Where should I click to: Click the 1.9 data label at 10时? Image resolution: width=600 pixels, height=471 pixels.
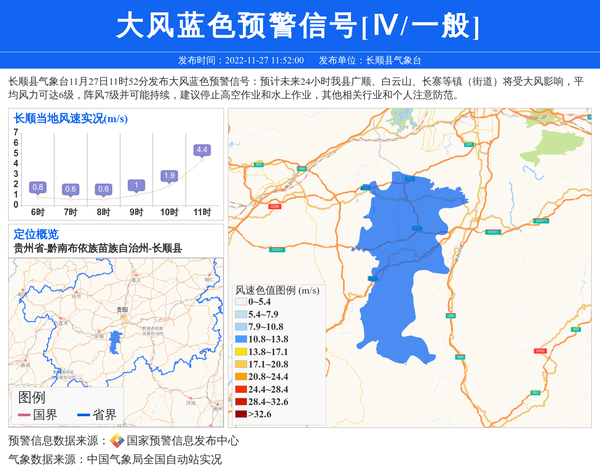tap(169, 176)
